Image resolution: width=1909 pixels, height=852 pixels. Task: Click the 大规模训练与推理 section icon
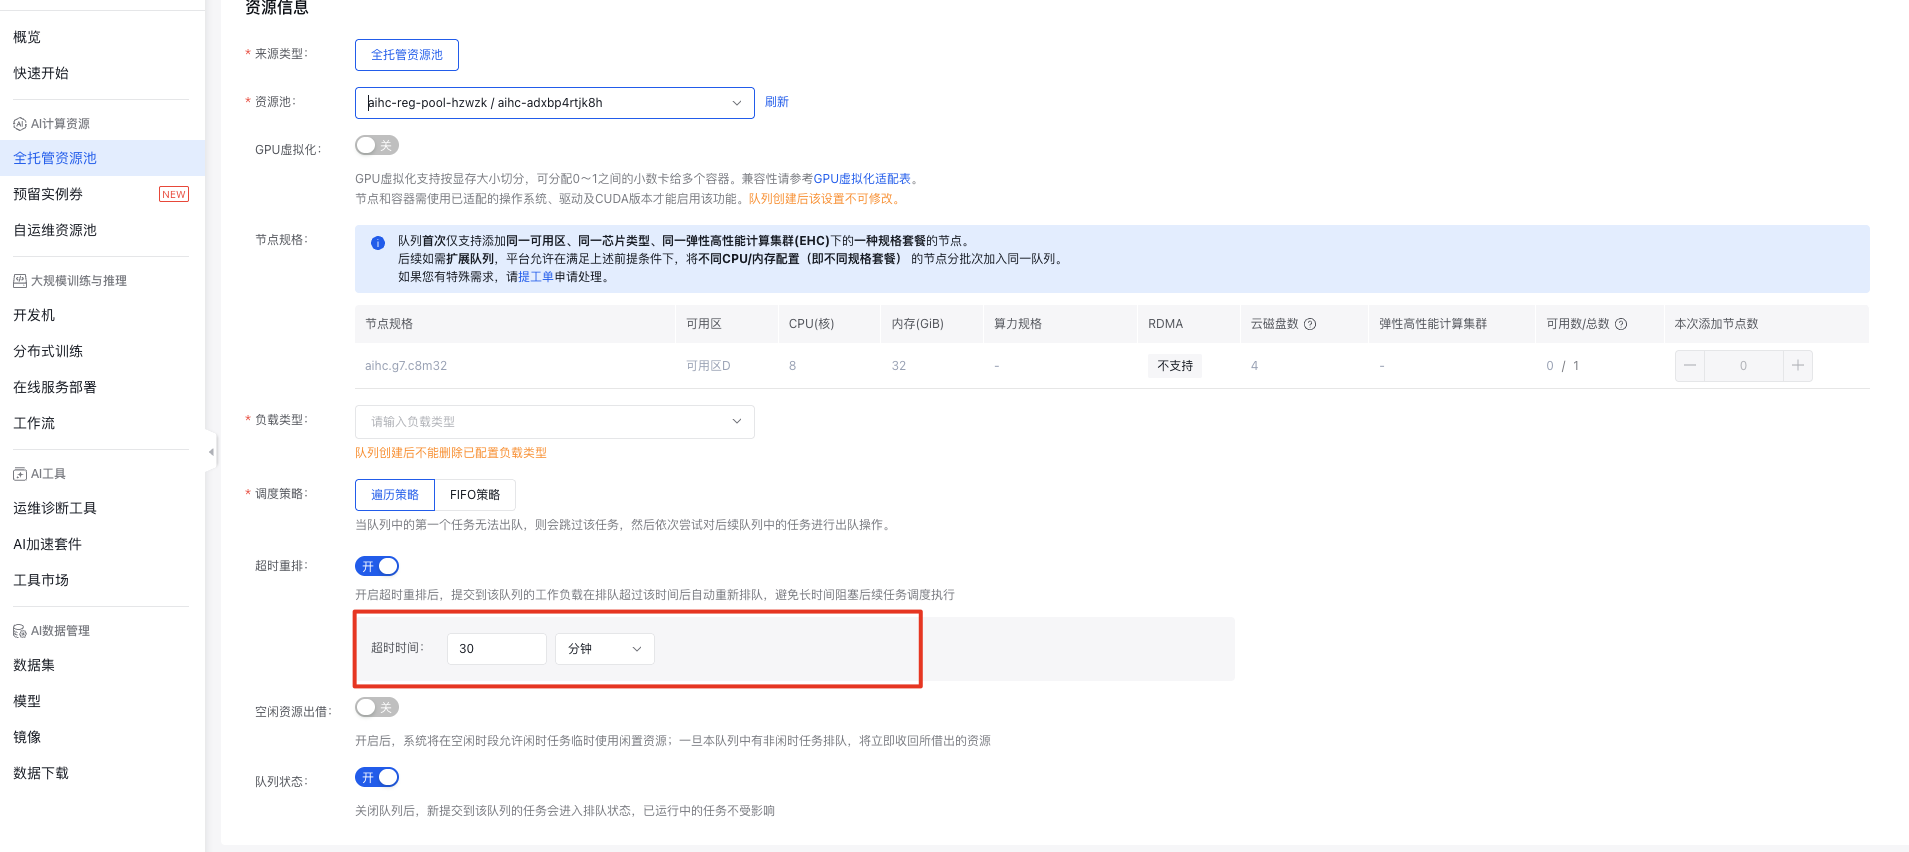click(20, 281)
